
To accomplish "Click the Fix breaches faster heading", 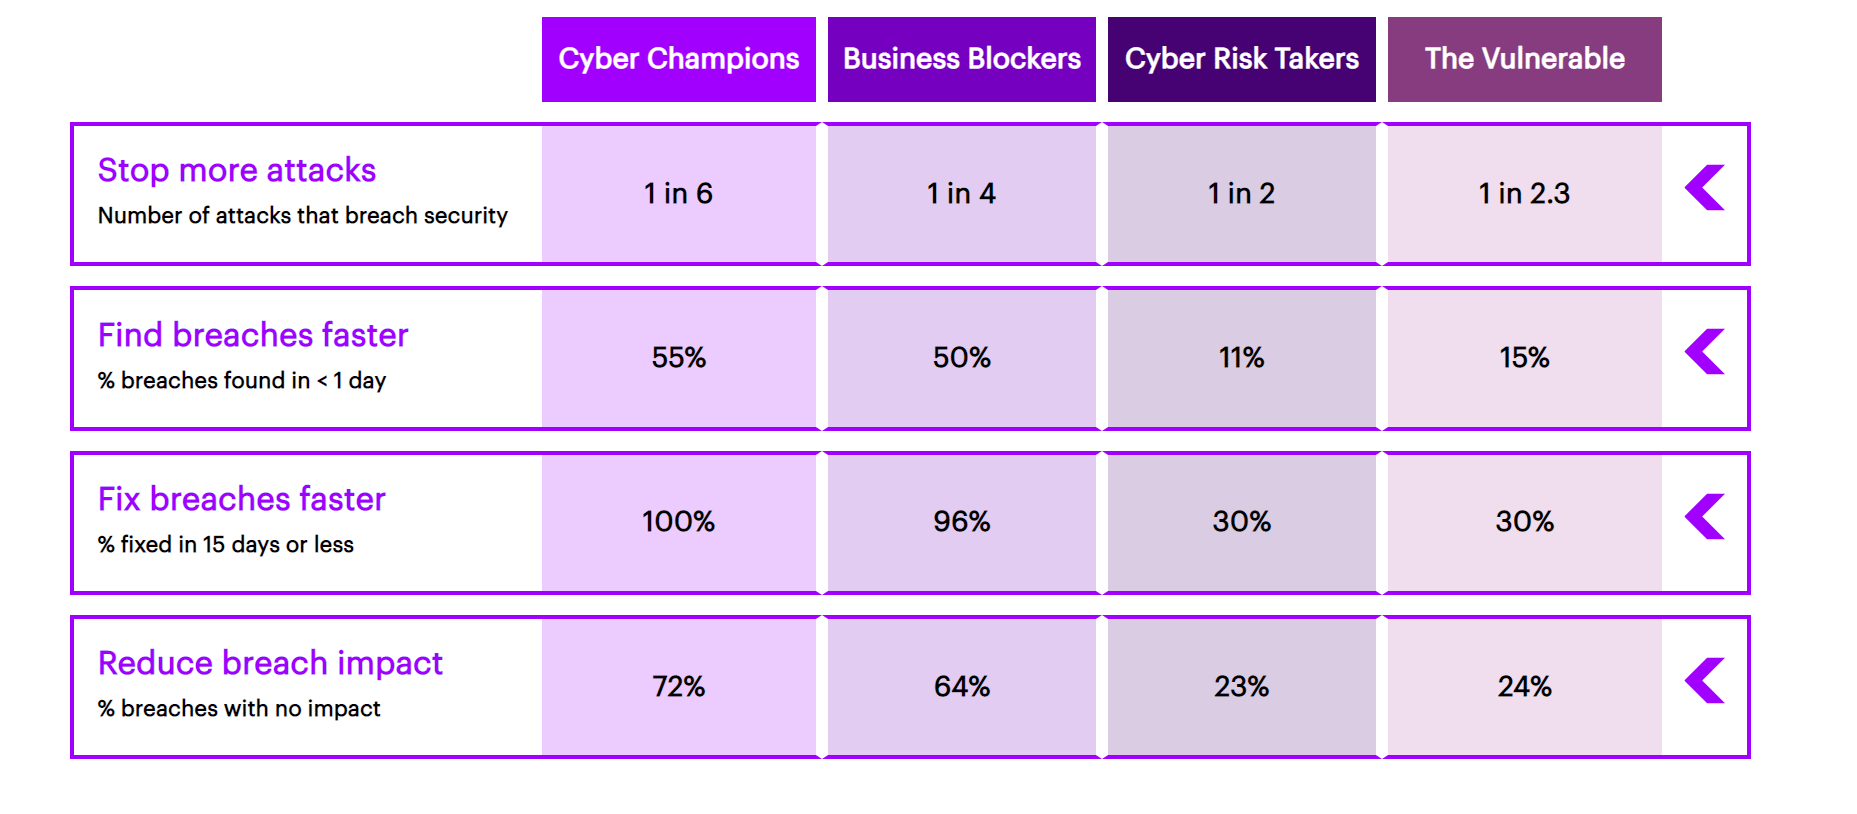I will pos(242,499).
